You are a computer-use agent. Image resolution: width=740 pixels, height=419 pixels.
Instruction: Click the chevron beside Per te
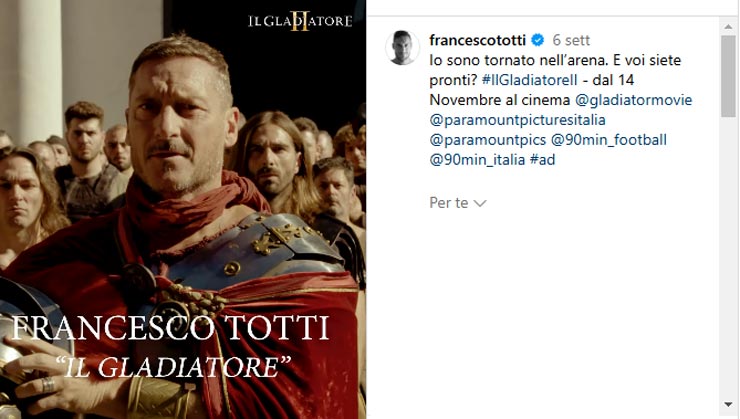pyautogui.click(x=480, y=203)
